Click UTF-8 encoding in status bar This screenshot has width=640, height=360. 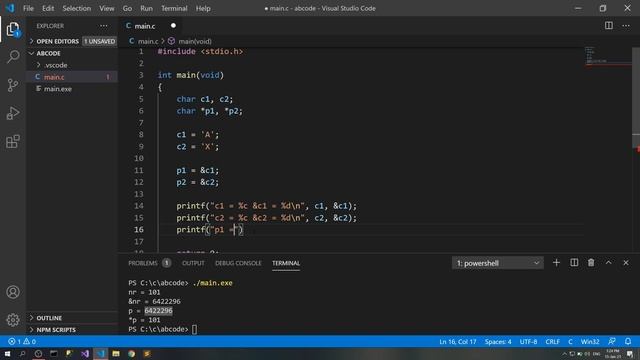(528, 341)
